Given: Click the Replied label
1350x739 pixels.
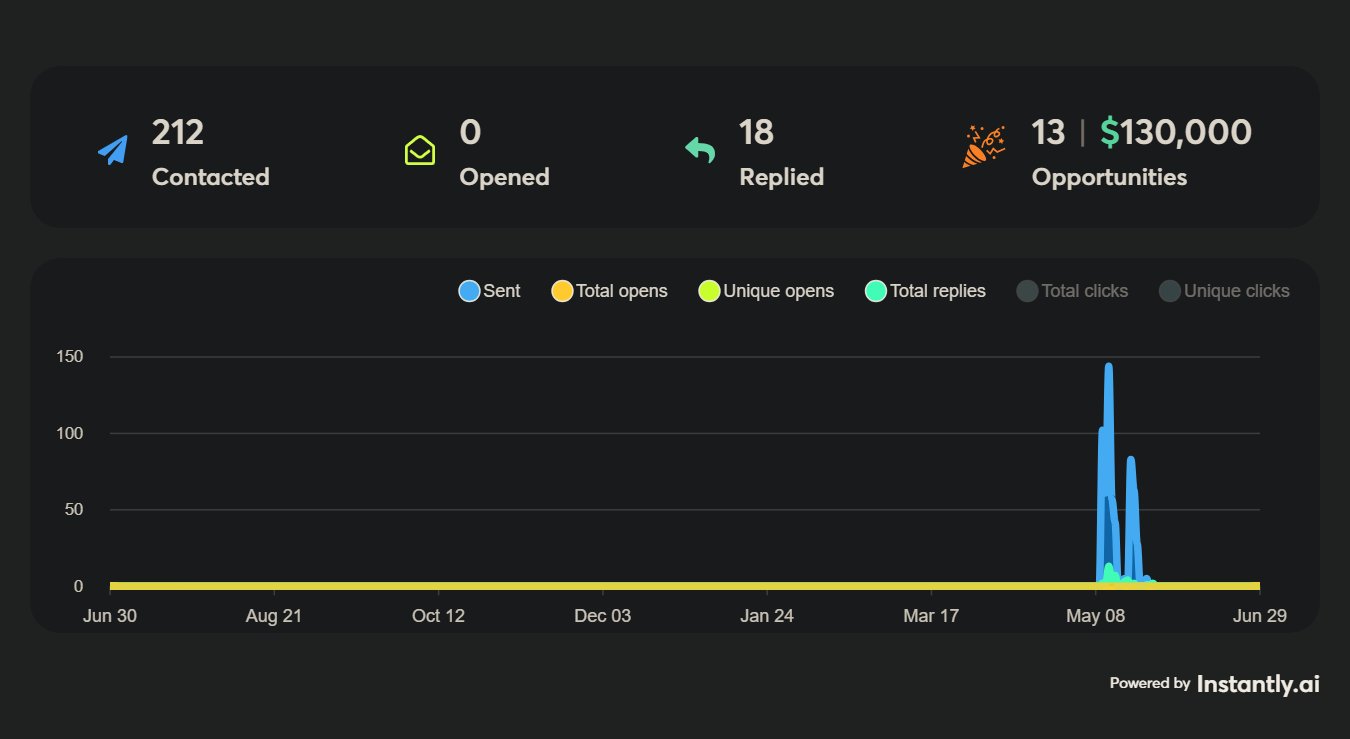Looking at the screenshot, I should [x=782, y=177].
